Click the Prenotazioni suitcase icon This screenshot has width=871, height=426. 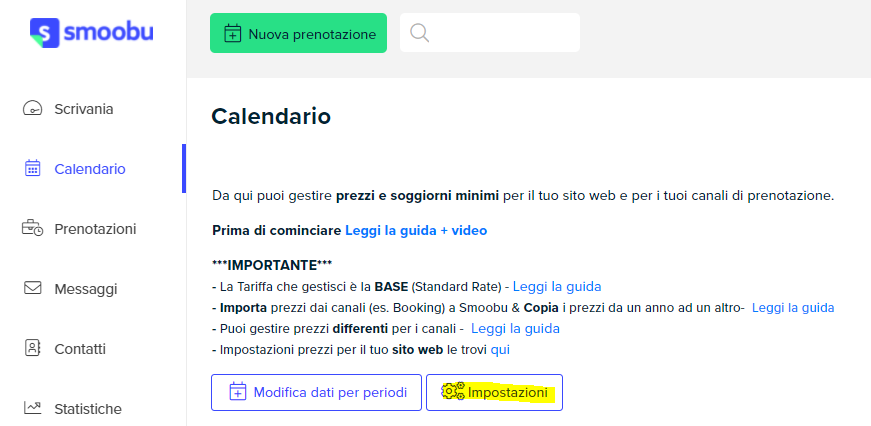[32, 228]
